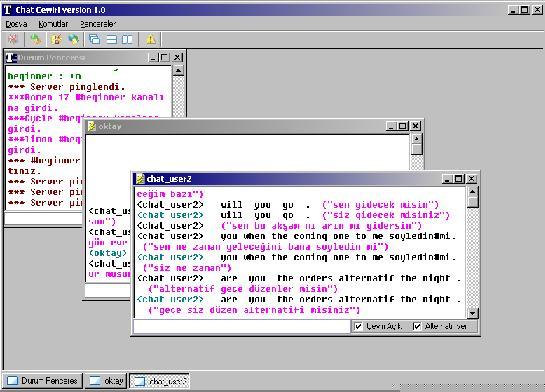The image size is (545, 392).
Task: Click the scrollbar thumb in chat_user2 window
Action: coord(472,202)
